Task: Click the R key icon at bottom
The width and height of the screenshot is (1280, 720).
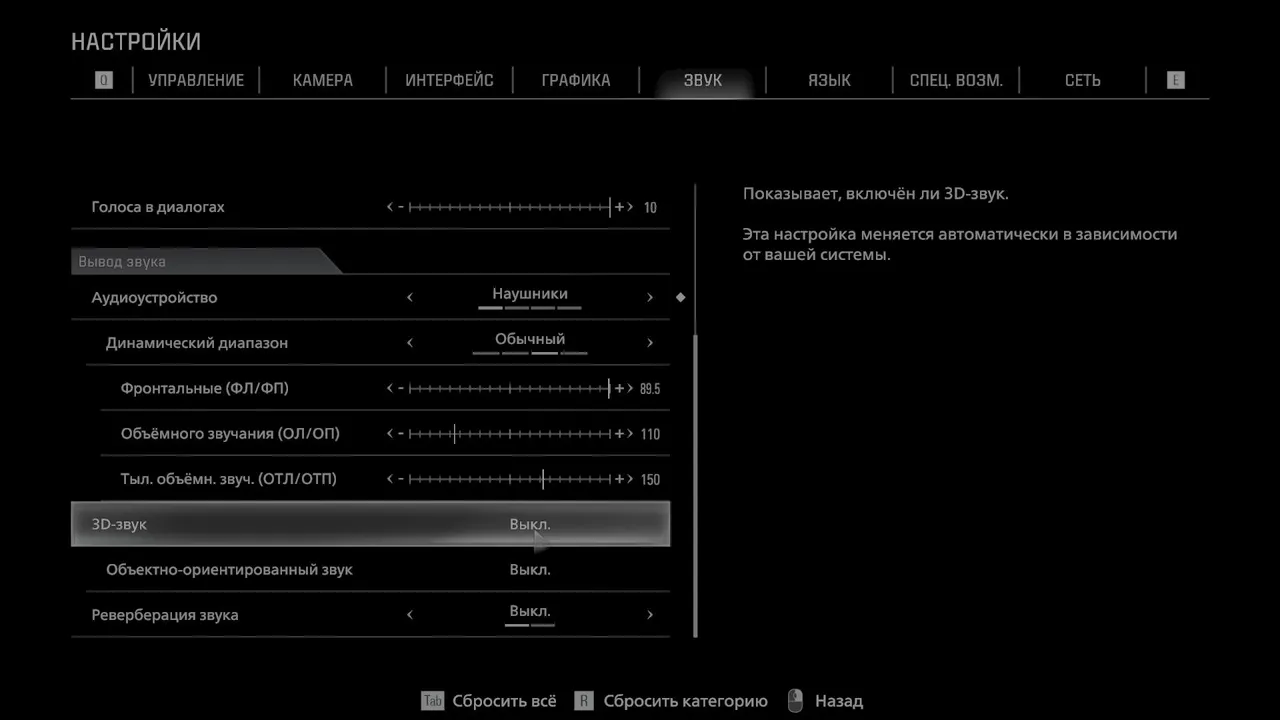Action: pos(584,701)
